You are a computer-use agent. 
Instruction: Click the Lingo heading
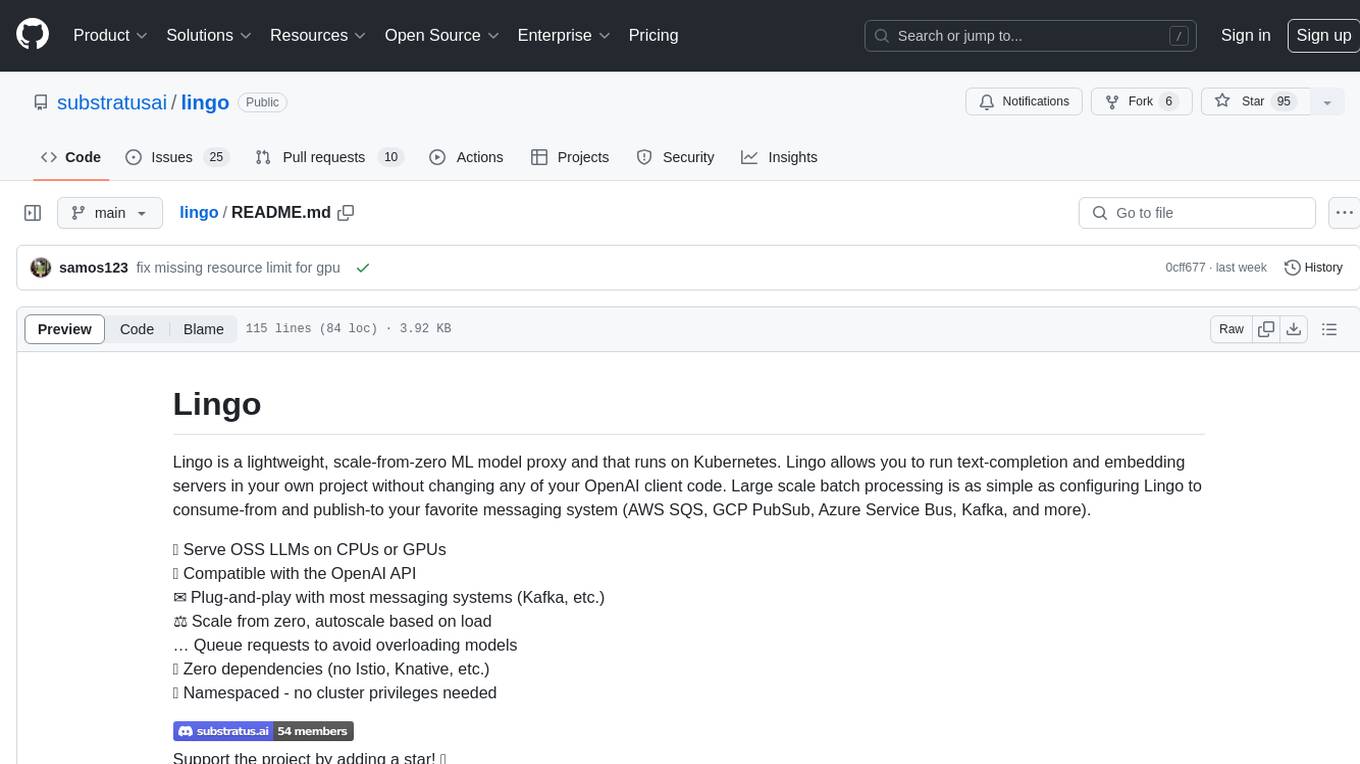[217, 404]
